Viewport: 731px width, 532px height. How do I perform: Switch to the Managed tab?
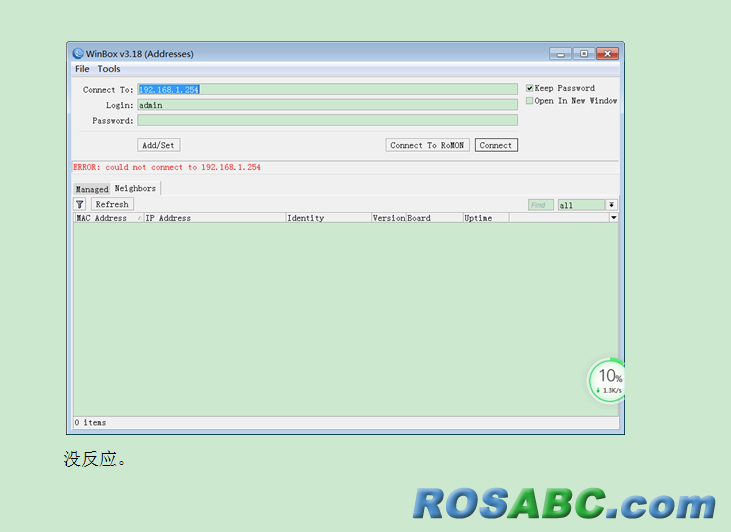tap(92, 189)
